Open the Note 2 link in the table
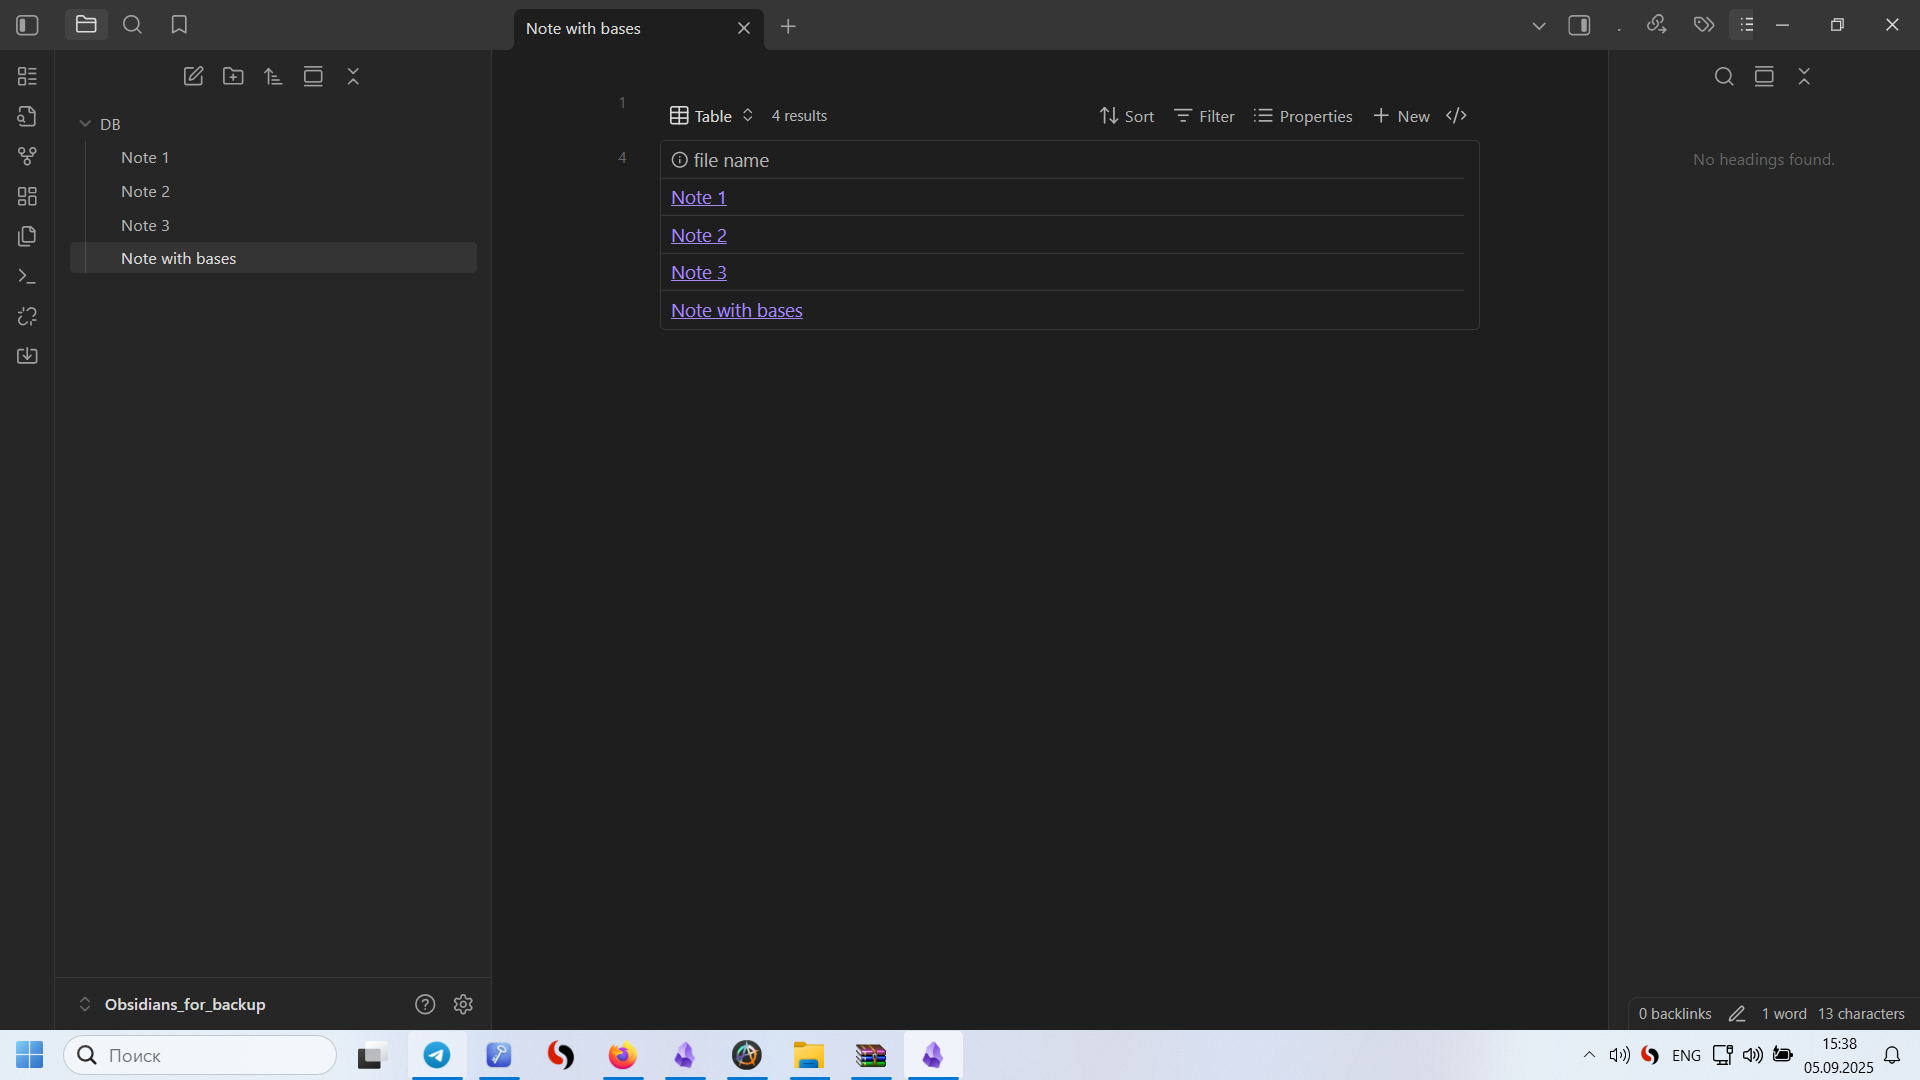 point(698,235)
